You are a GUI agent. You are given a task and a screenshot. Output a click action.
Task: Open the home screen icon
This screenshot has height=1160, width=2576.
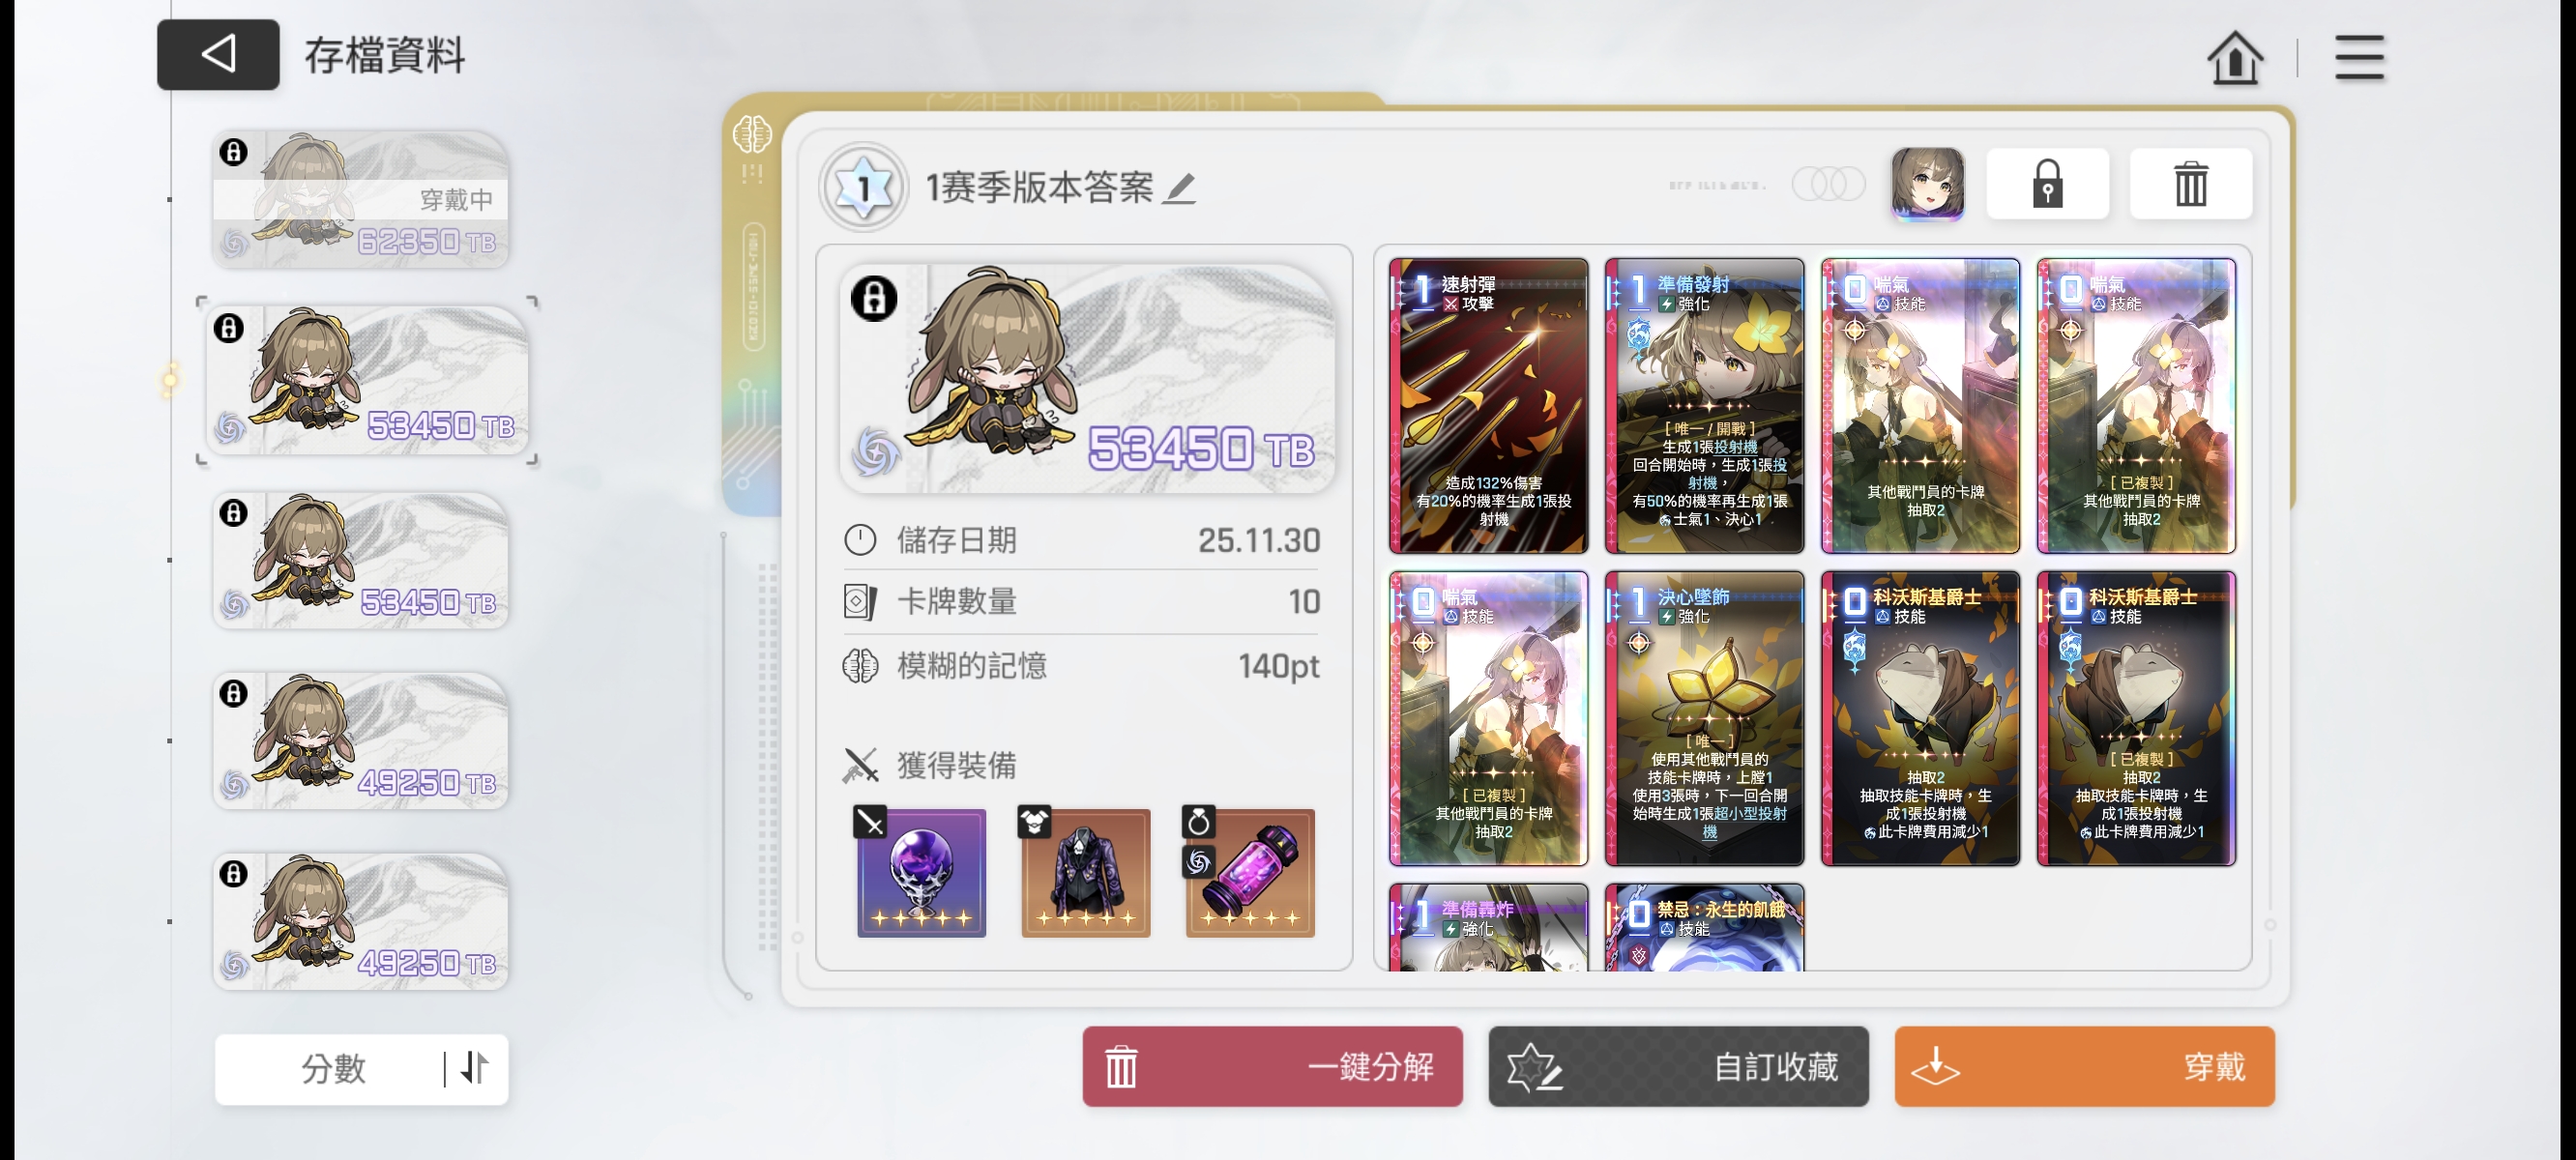[x=2235, y=58]
